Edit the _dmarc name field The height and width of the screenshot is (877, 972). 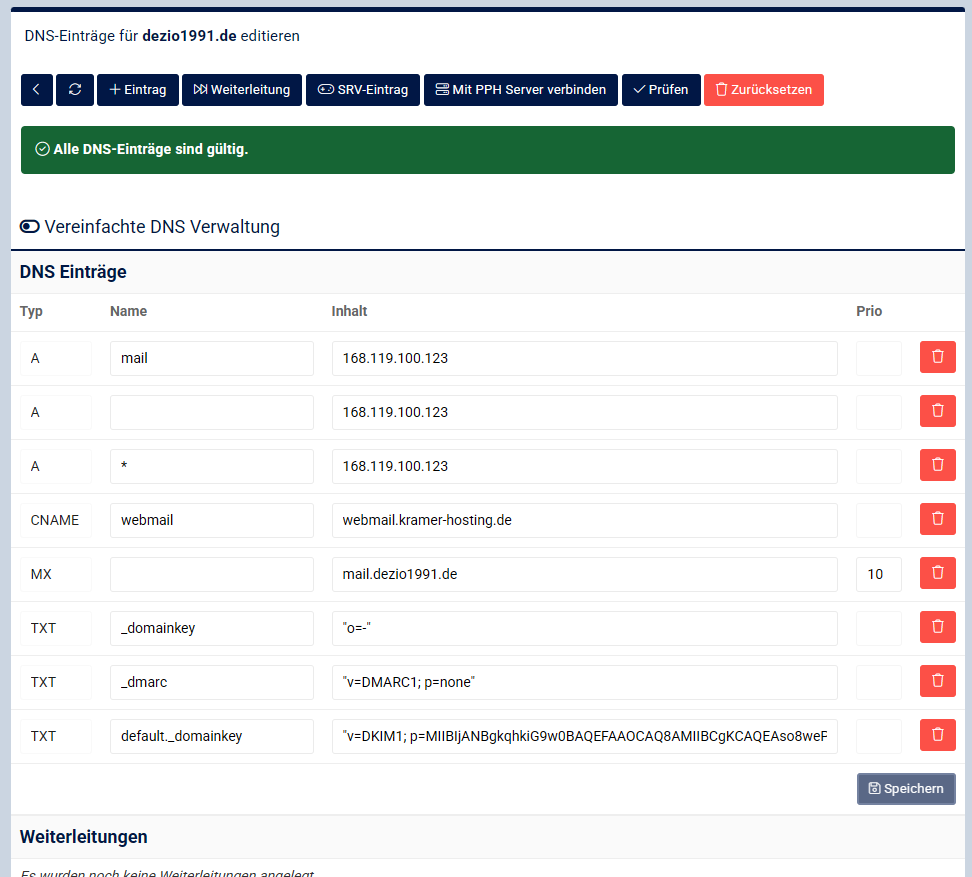(212, 682)
